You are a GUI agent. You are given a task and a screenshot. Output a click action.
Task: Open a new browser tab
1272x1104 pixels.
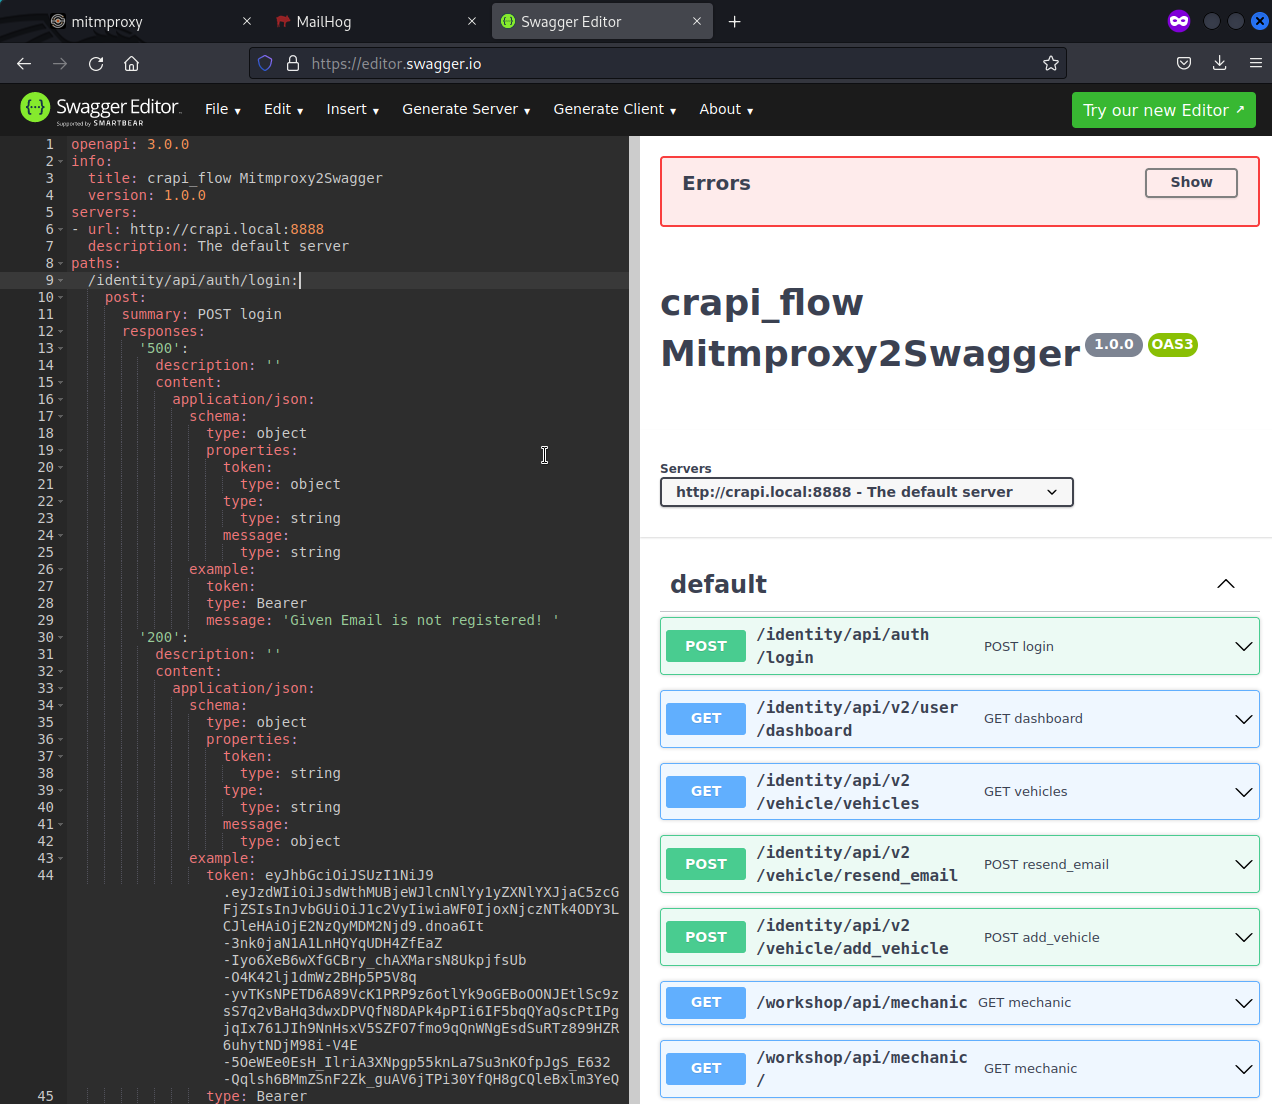(x=734, y=21)
